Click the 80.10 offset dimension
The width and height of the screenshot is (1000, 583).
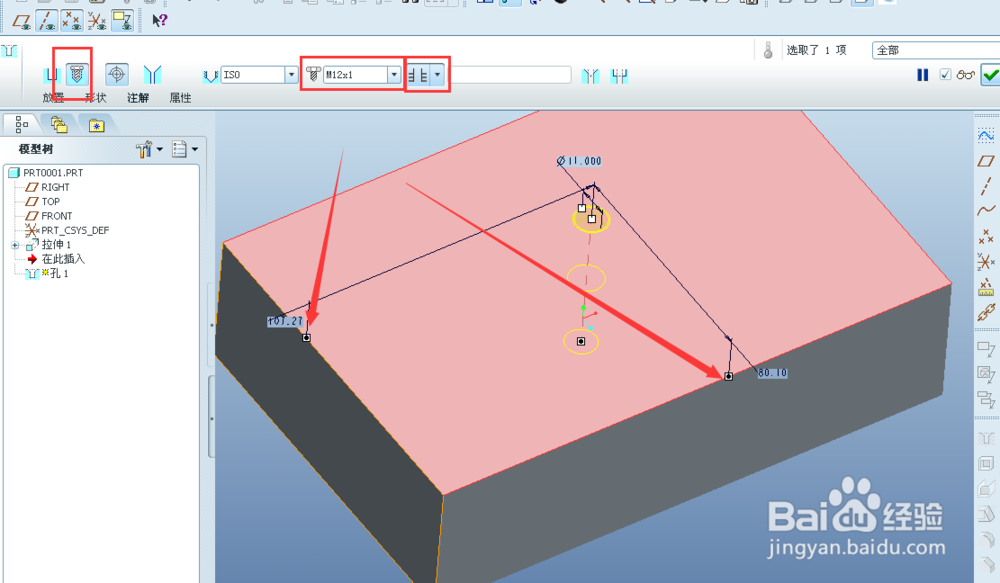click(772, 373)
